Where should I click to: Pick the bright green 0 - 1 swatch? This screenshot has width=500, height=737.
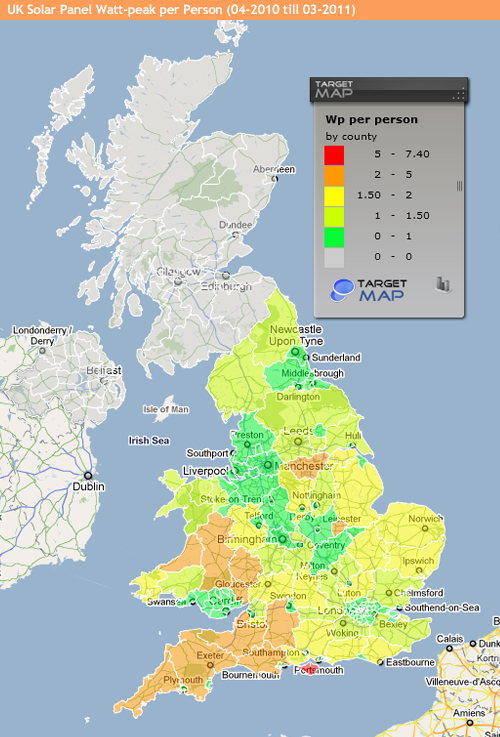334,237
